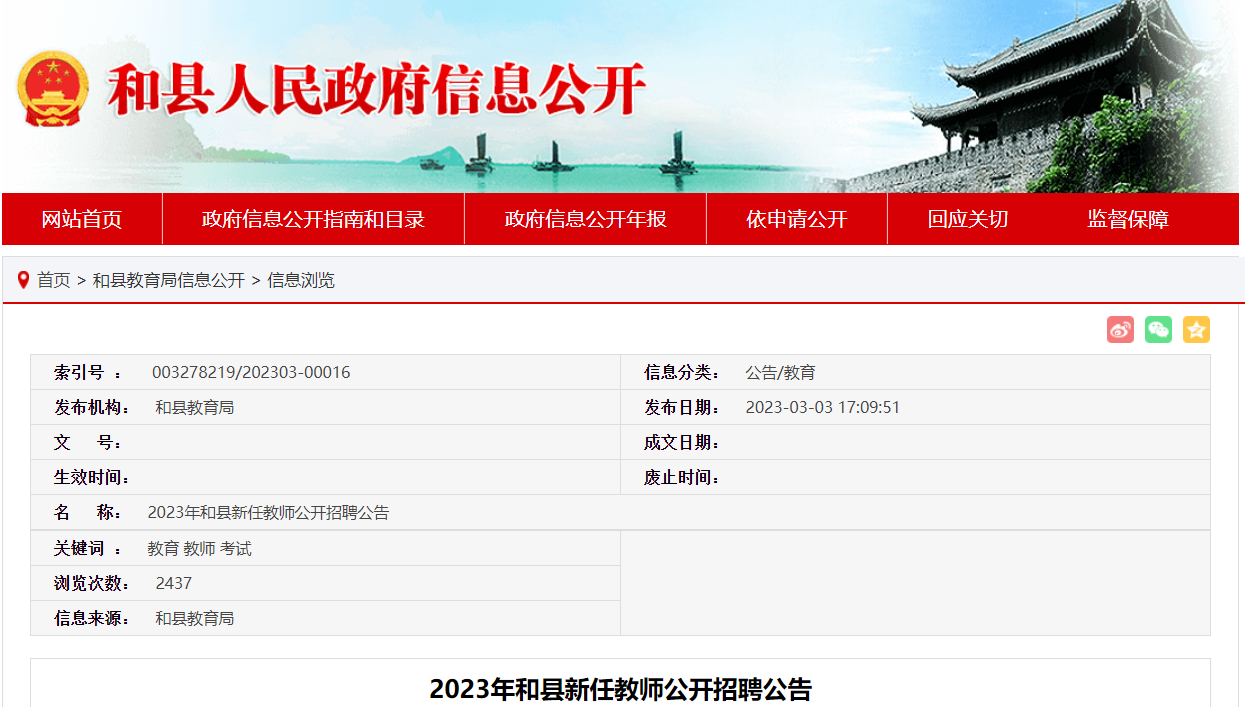Open the 和县教育局信息公开 breadcrumb link

pyautogui.click(x=169, y=280)
